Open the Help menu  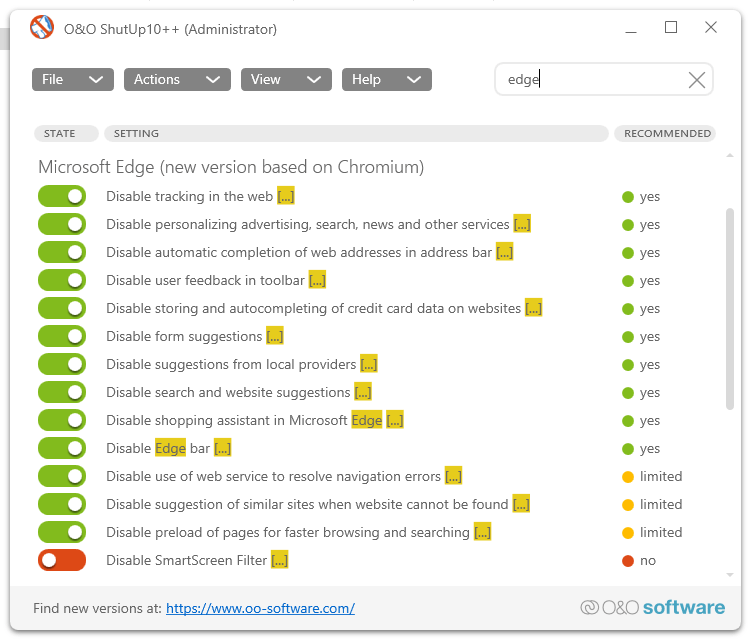click(386, 79)
